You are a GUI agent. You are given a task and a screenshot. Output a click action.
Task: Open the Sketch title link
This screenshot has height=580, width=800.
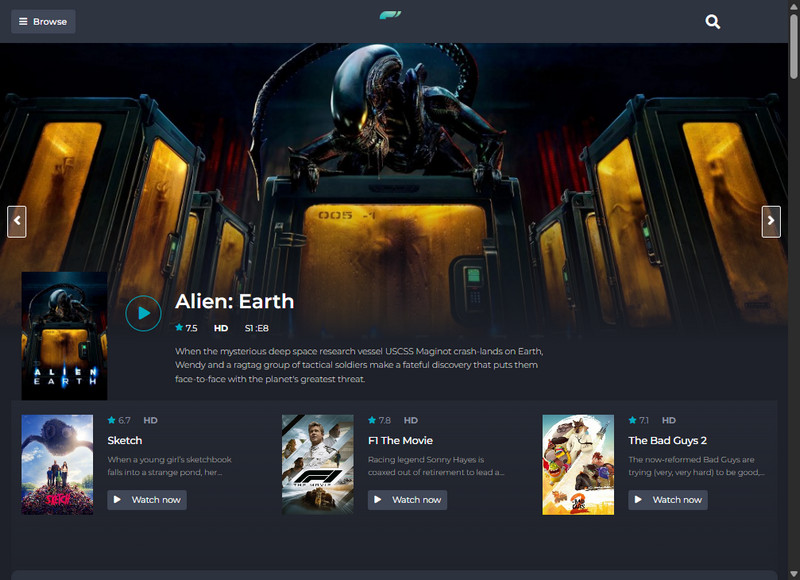tap(124, 440)
